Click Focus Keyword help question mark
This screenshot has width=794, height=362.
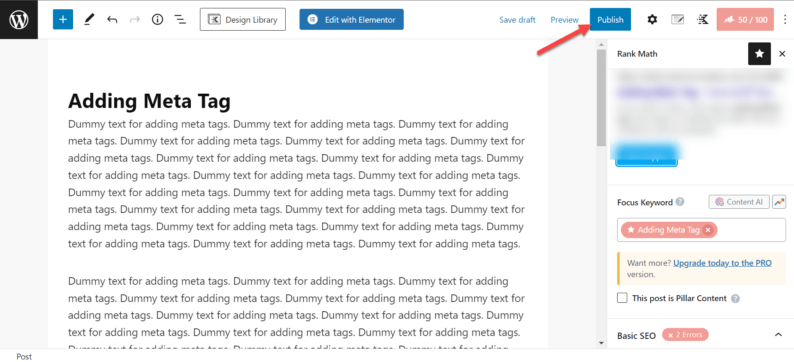click(x=680, y=202)
